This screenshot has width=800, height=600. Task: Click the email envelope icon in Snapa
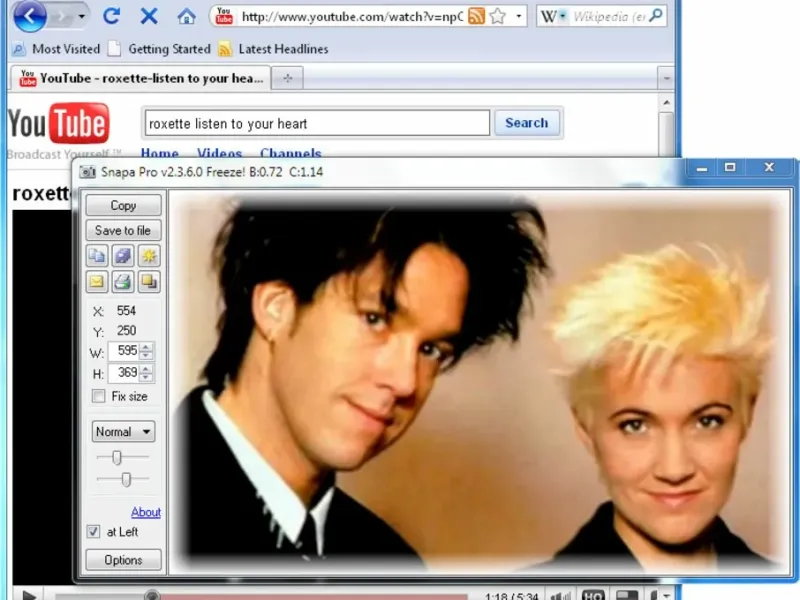tap(97, 282)
